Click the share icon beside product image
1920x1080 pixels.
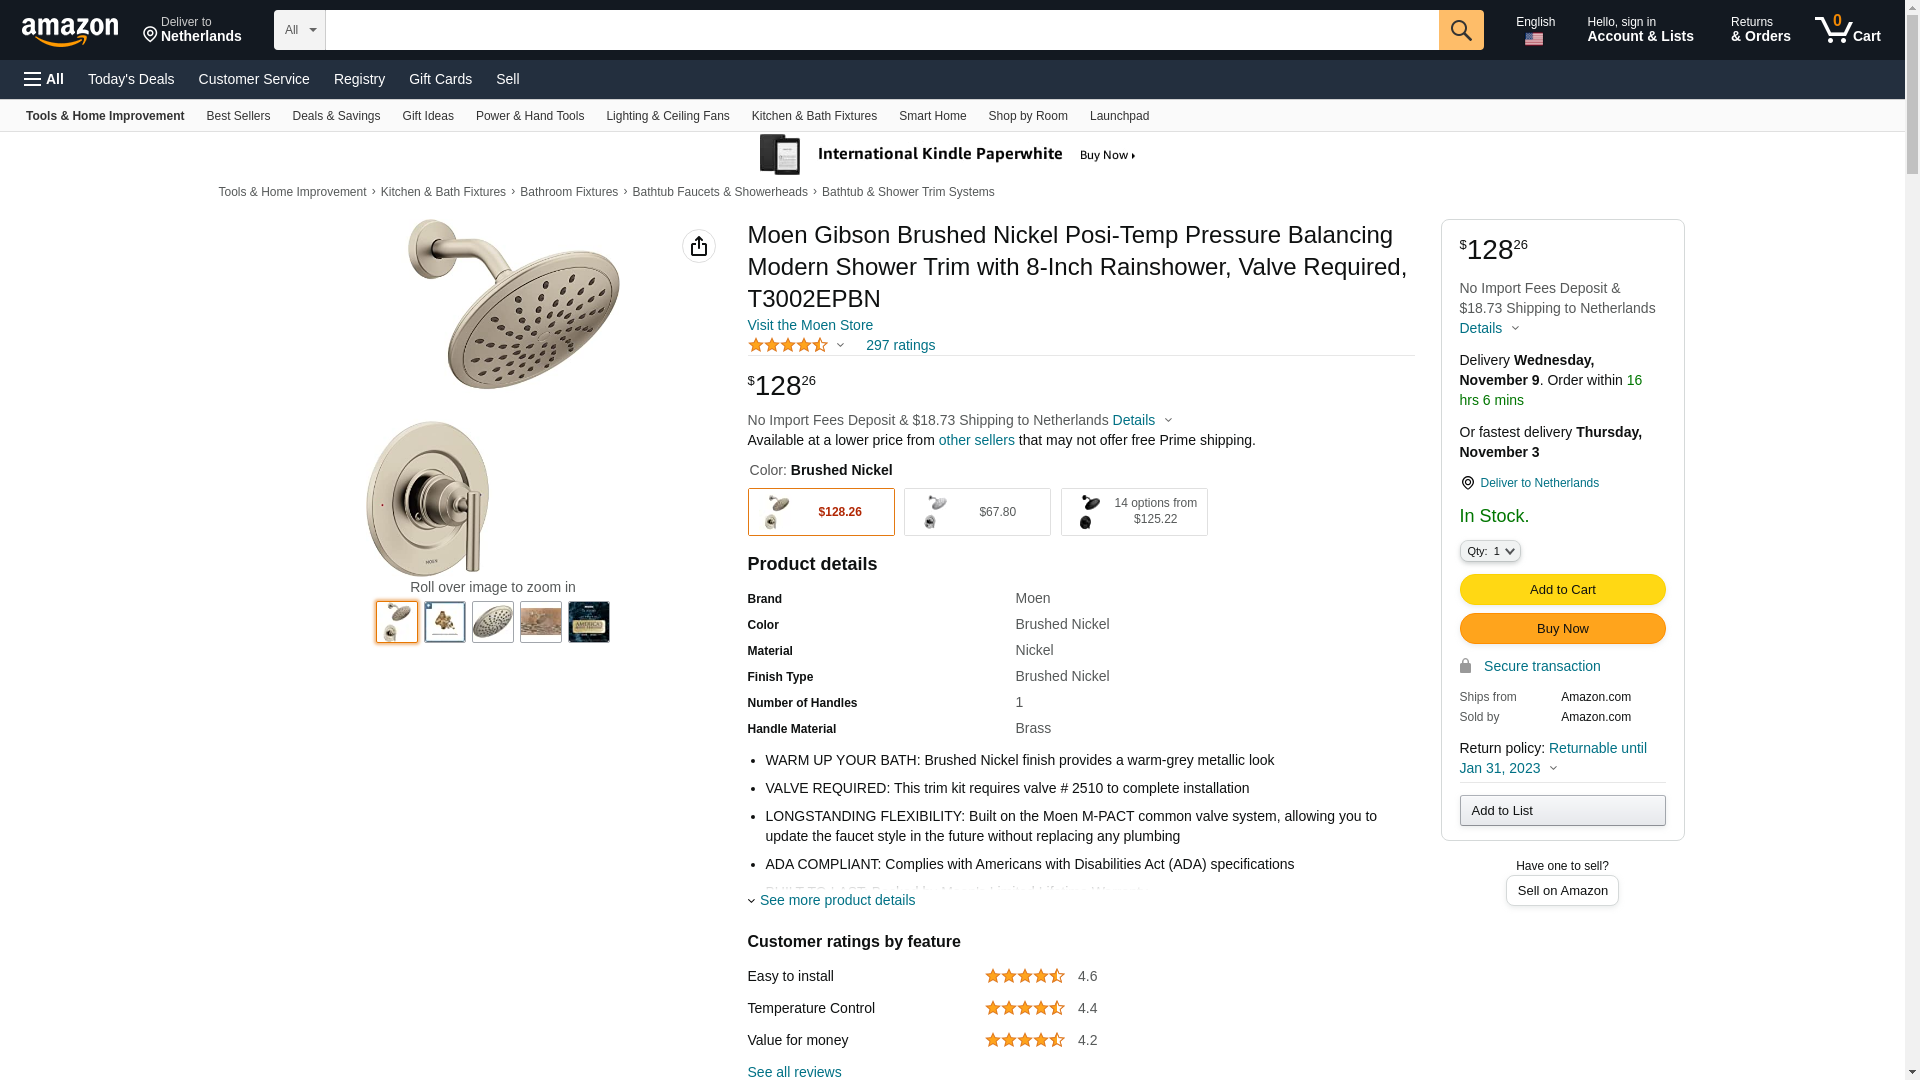point(698,246)
